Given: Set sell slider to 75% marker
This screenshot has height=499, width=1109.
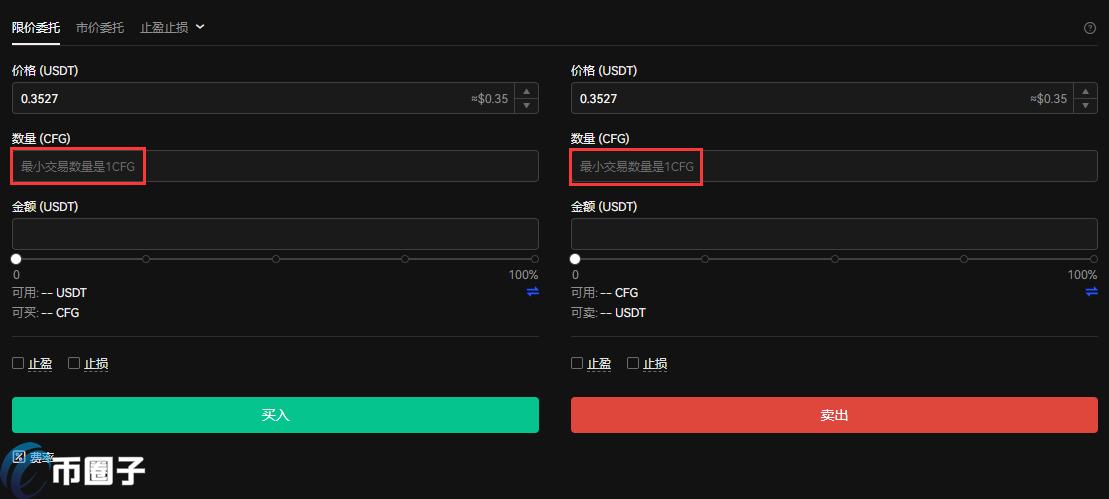Looking at the screenshot, I should [963, 259].
